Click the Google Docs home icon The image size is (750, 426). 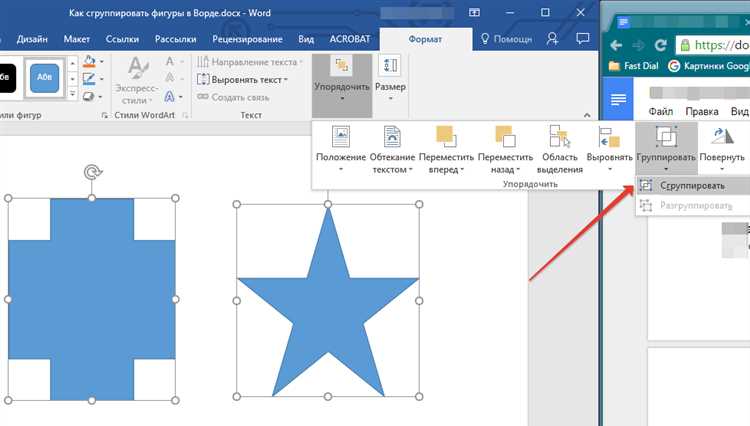pyautogui.click(x=618, y=99)
